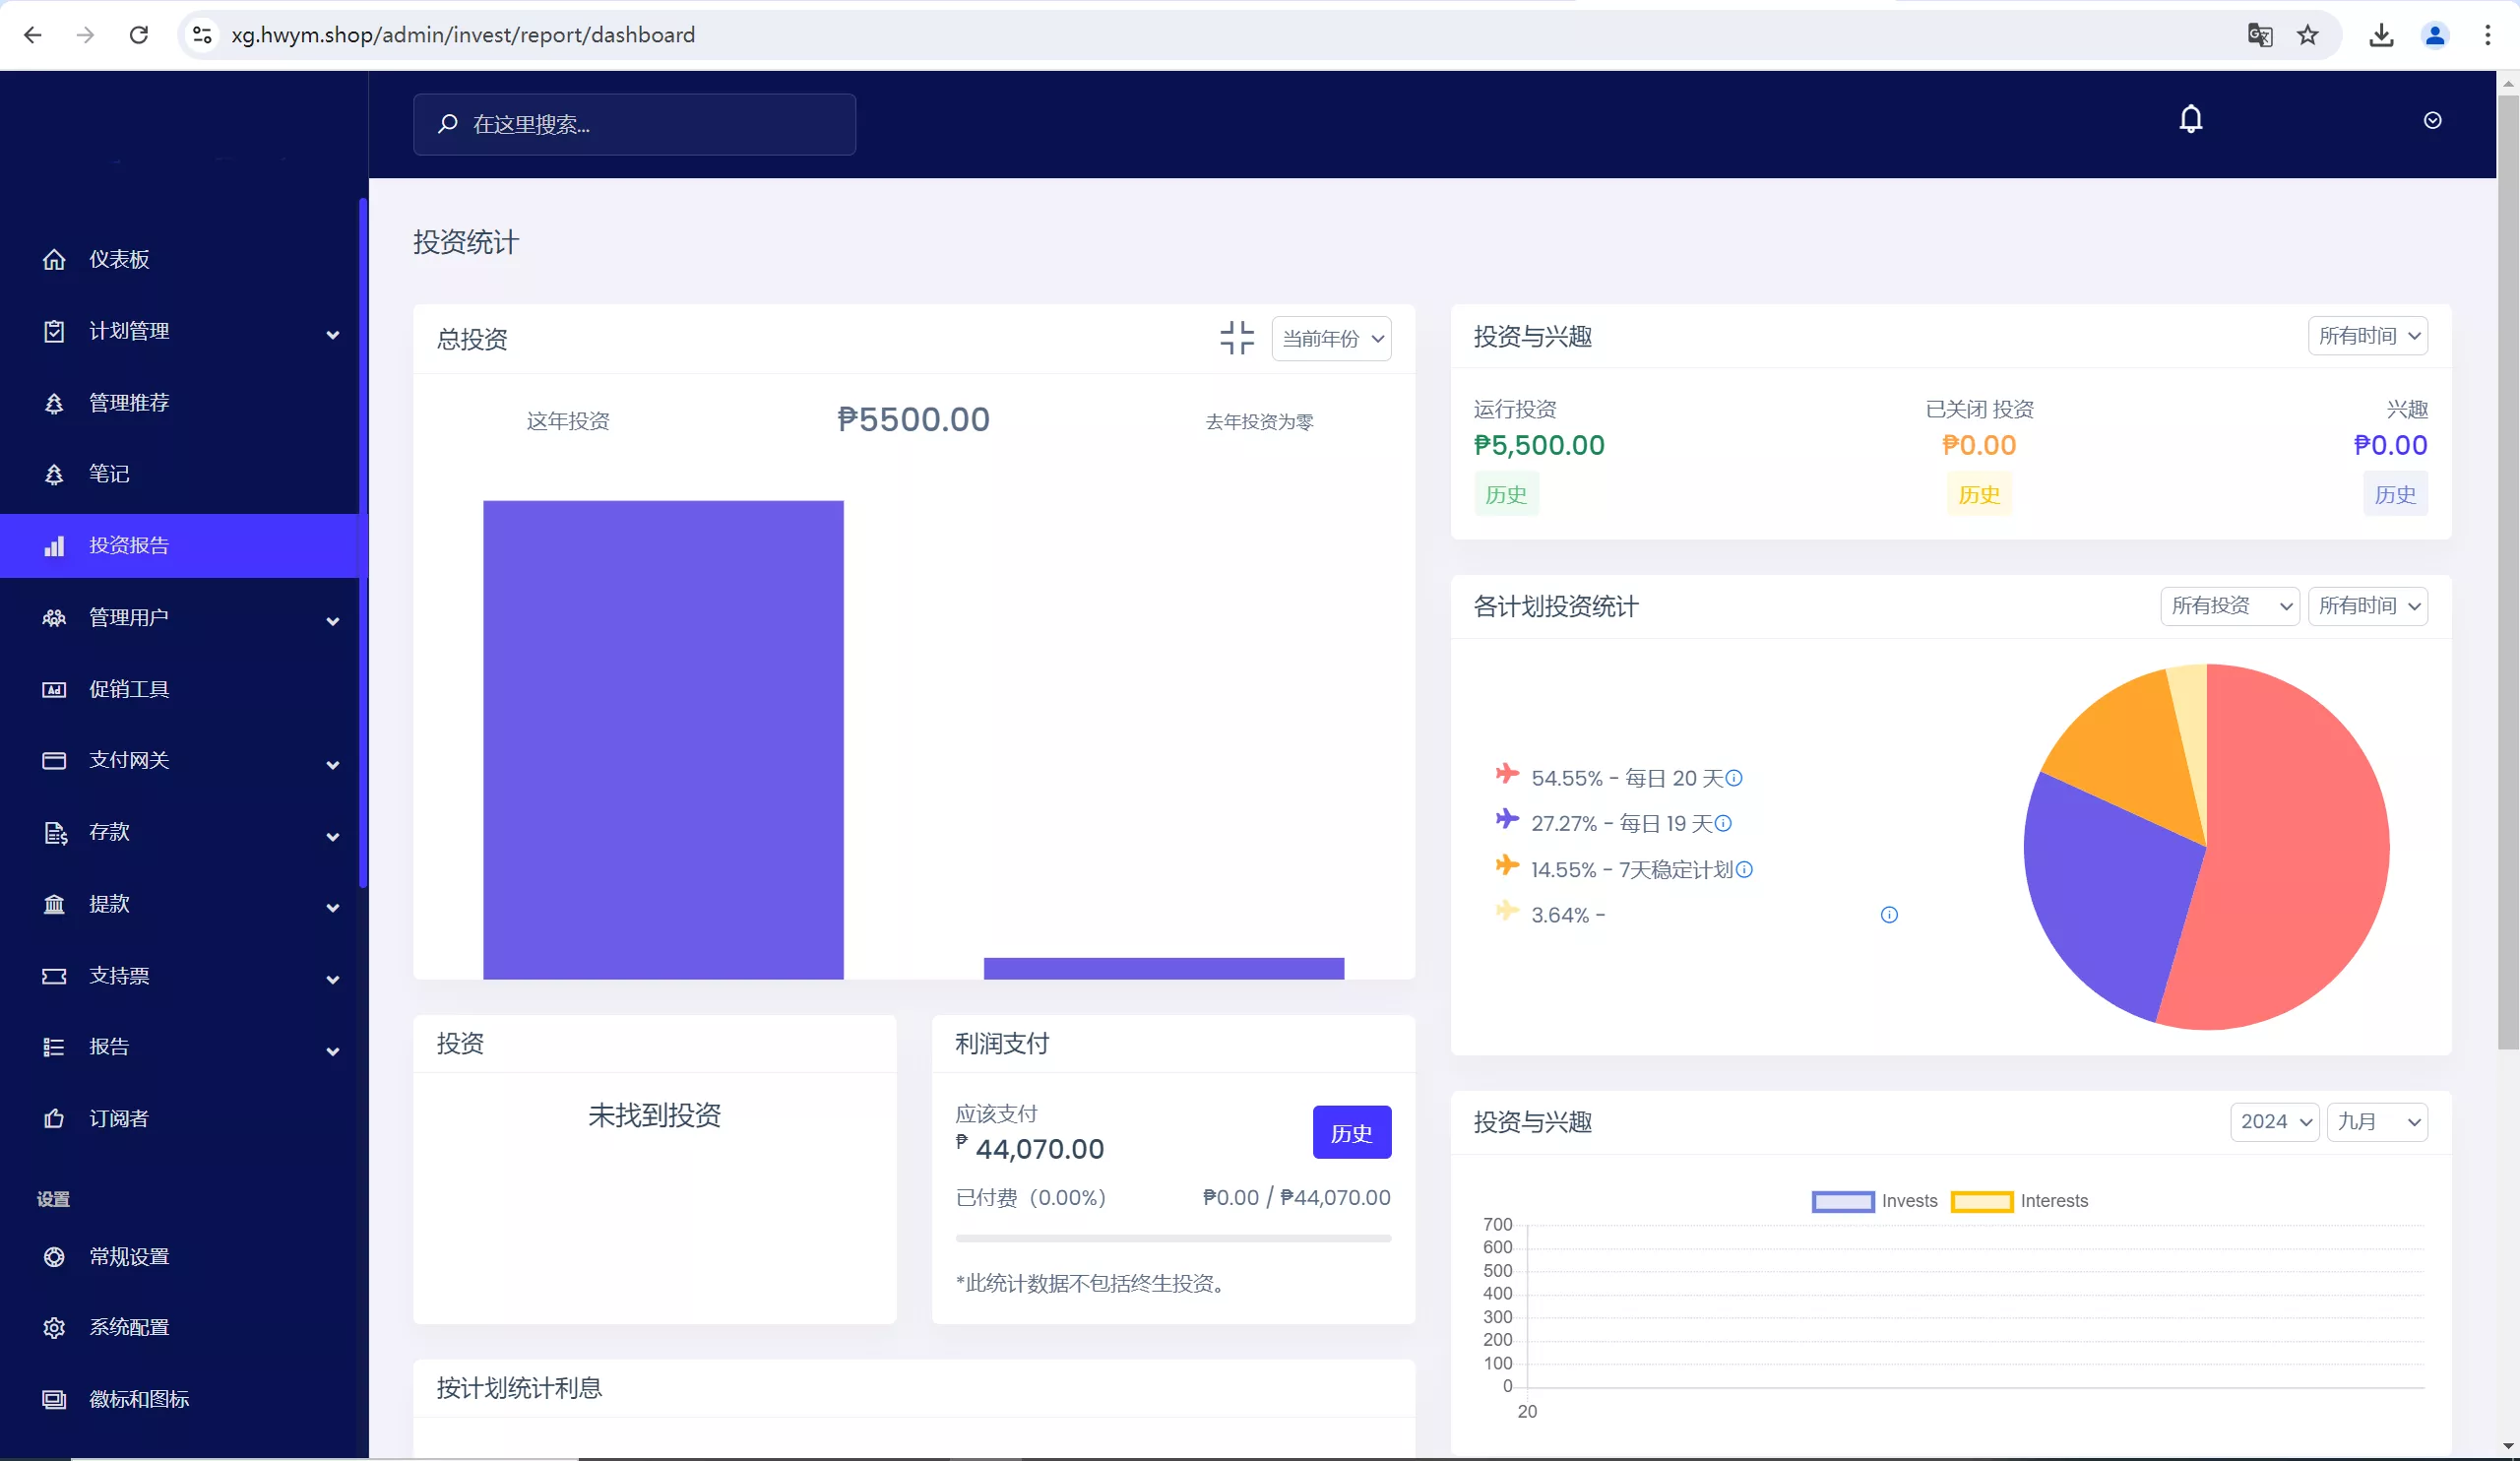Open 仪表板 in the sidebar

119,260
